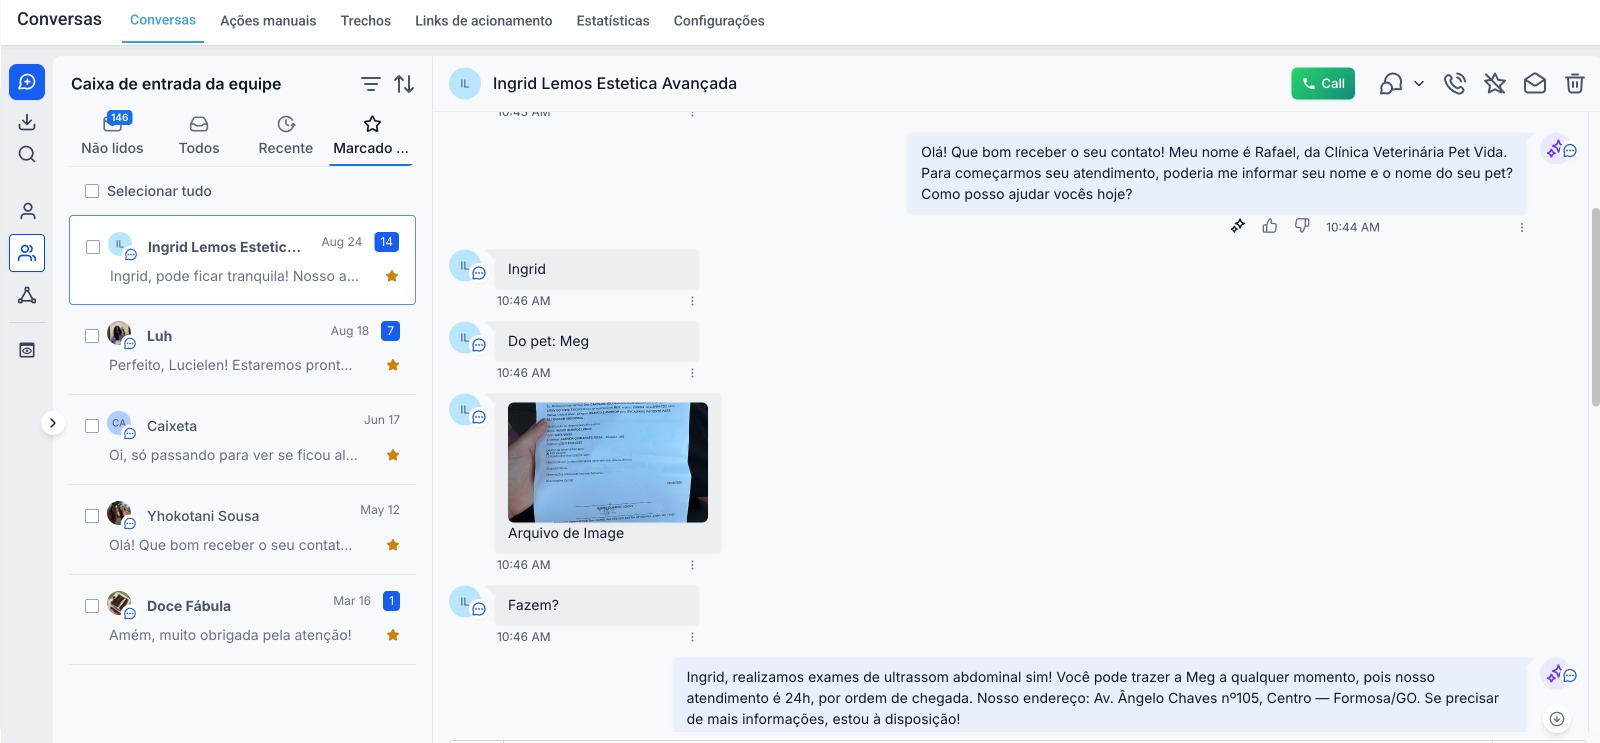
Task: Open the image attachment thumbnail
Action: click(x=608, y=462)
